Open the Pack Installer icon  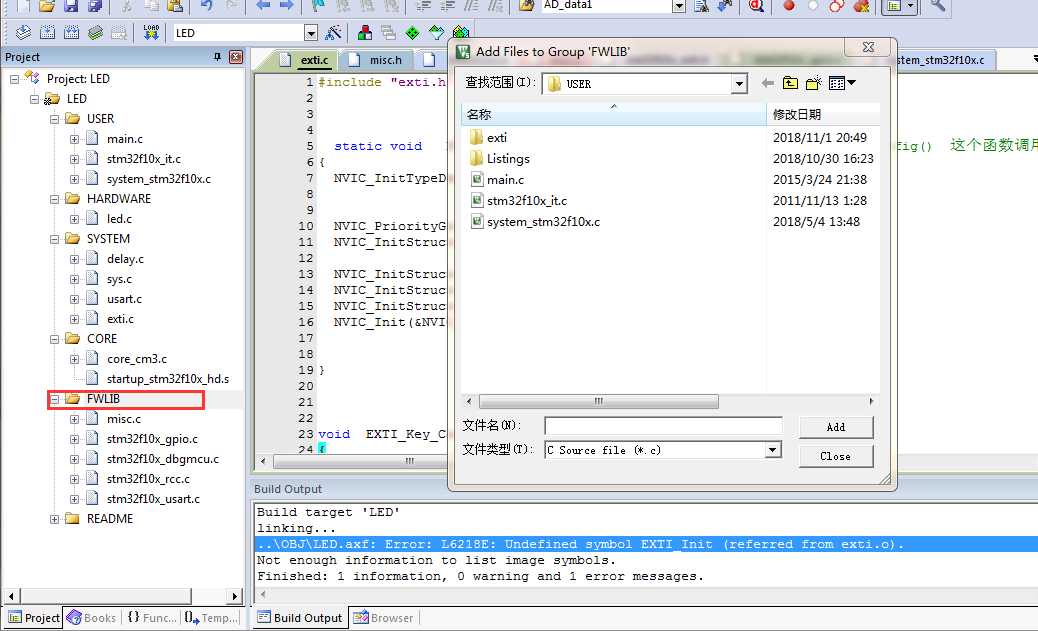[461, 32]
